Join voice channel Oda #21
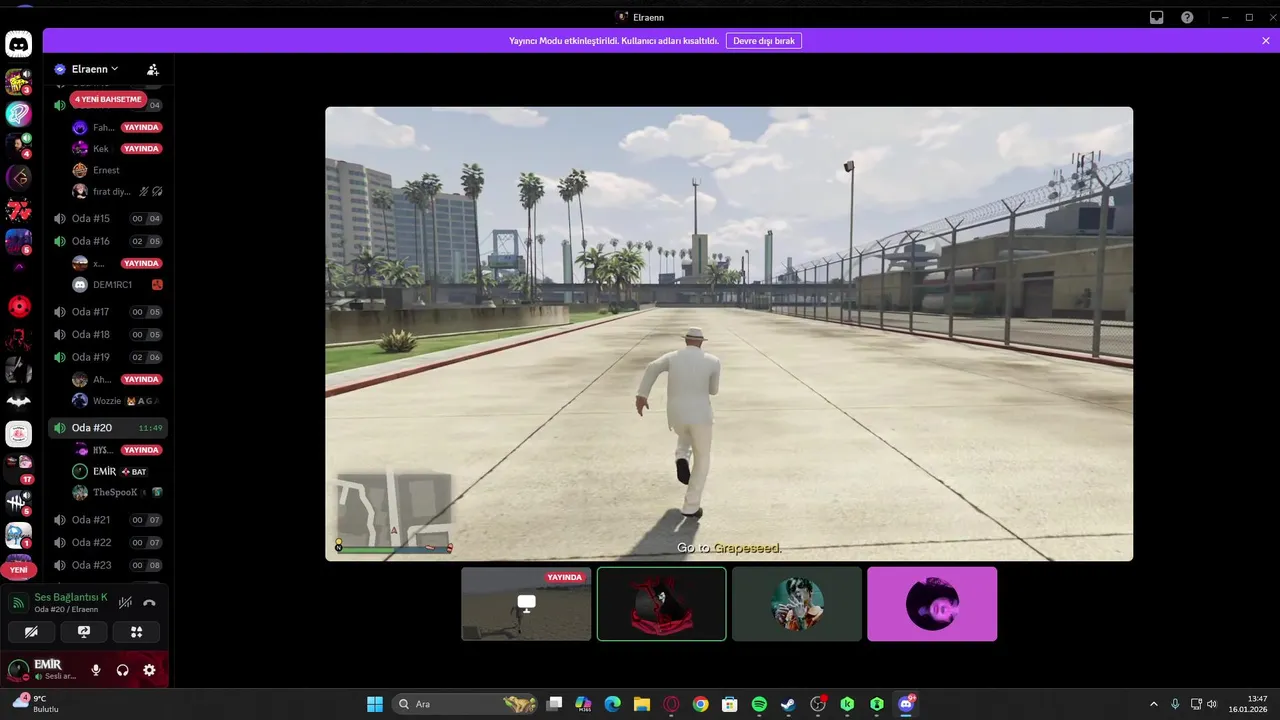 point(108,520)
